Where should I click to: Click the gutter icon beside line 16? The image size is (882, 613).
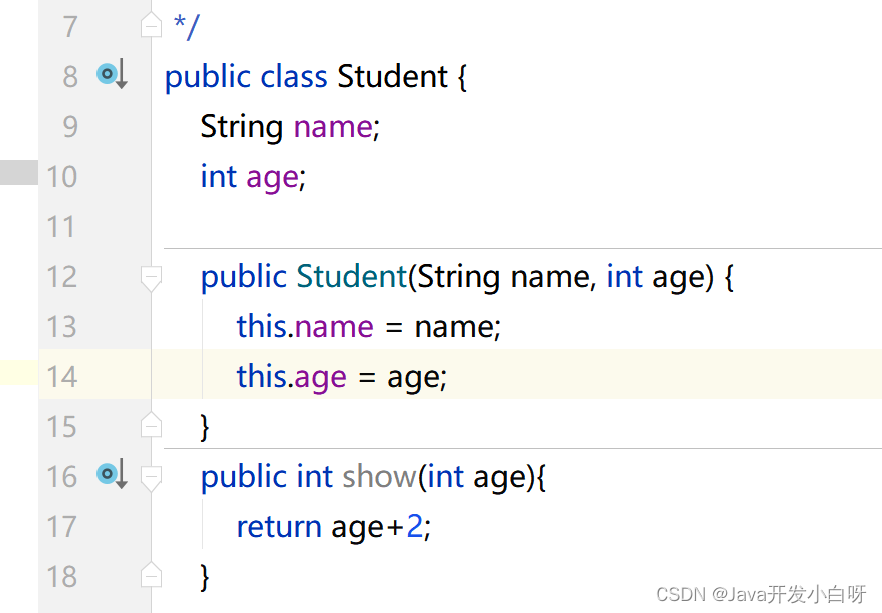(x=112, y=475)
